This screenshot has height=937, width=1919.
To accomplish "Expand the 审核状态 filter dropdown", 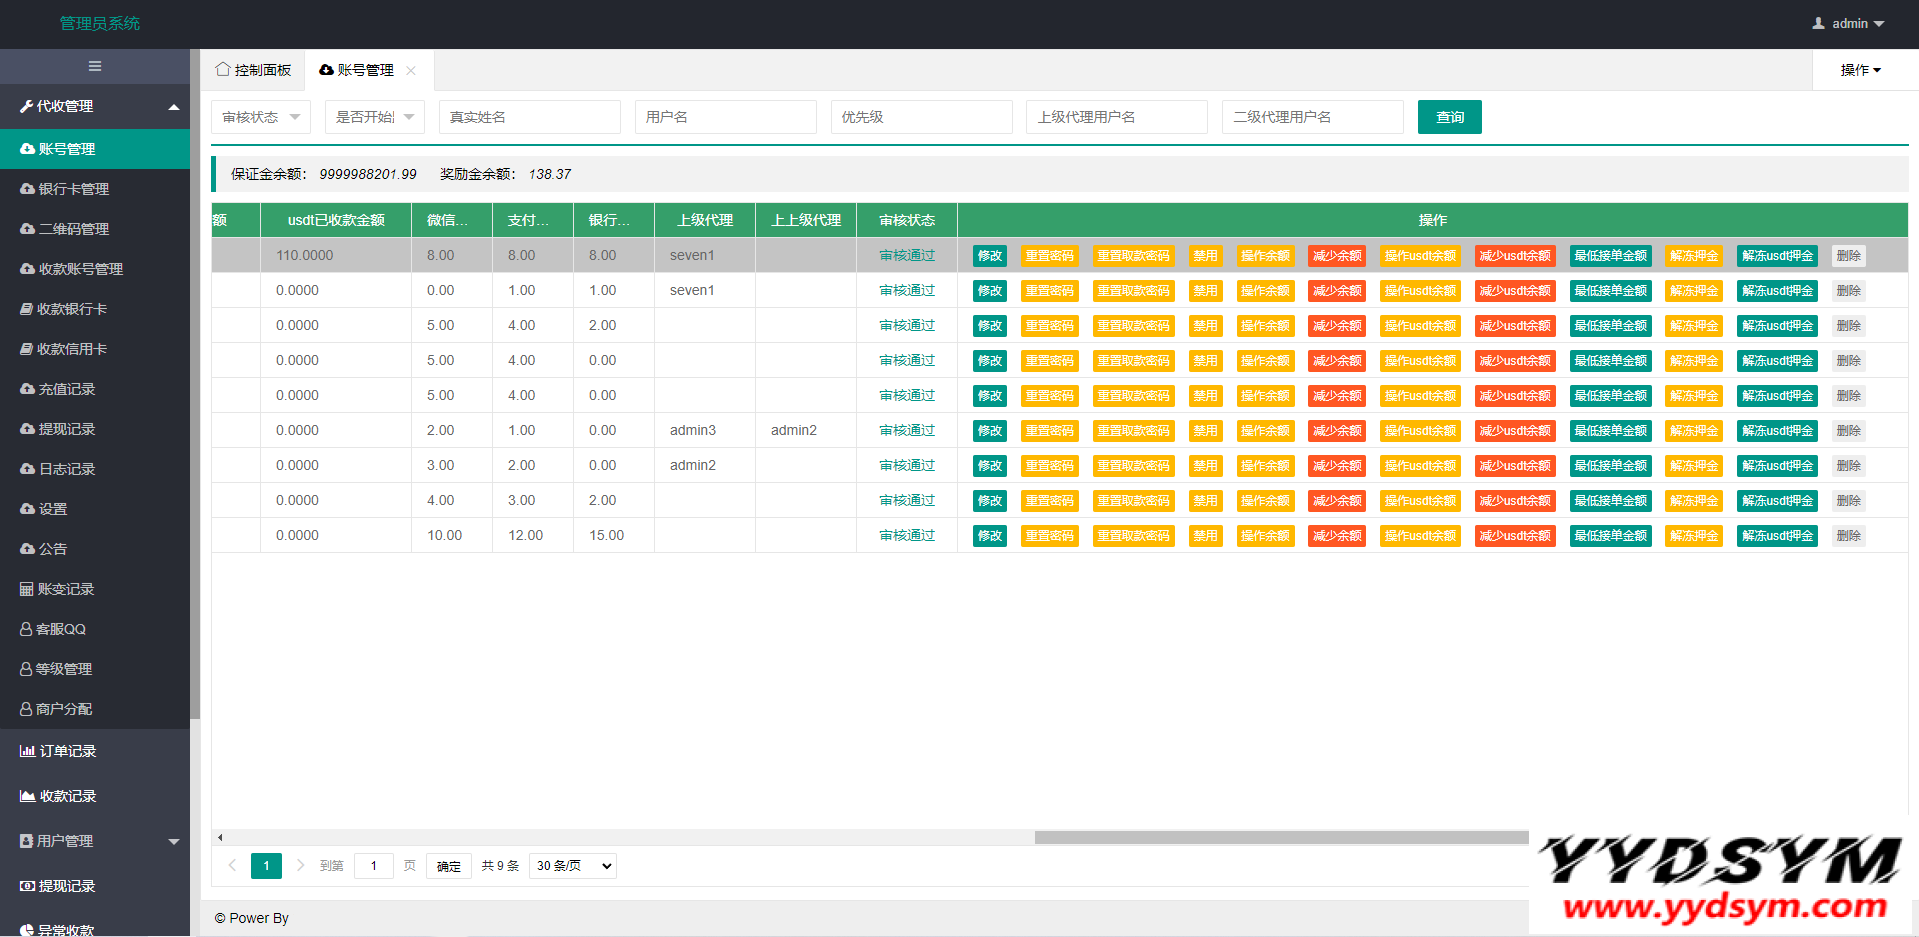I will (261, 117).
